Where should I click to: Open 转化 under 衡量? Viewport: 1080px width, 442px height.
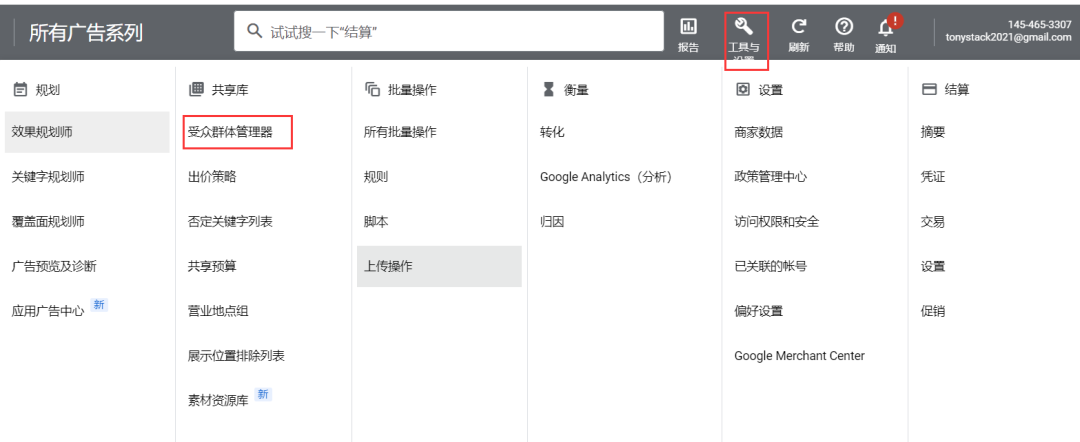tap(552, 132)
